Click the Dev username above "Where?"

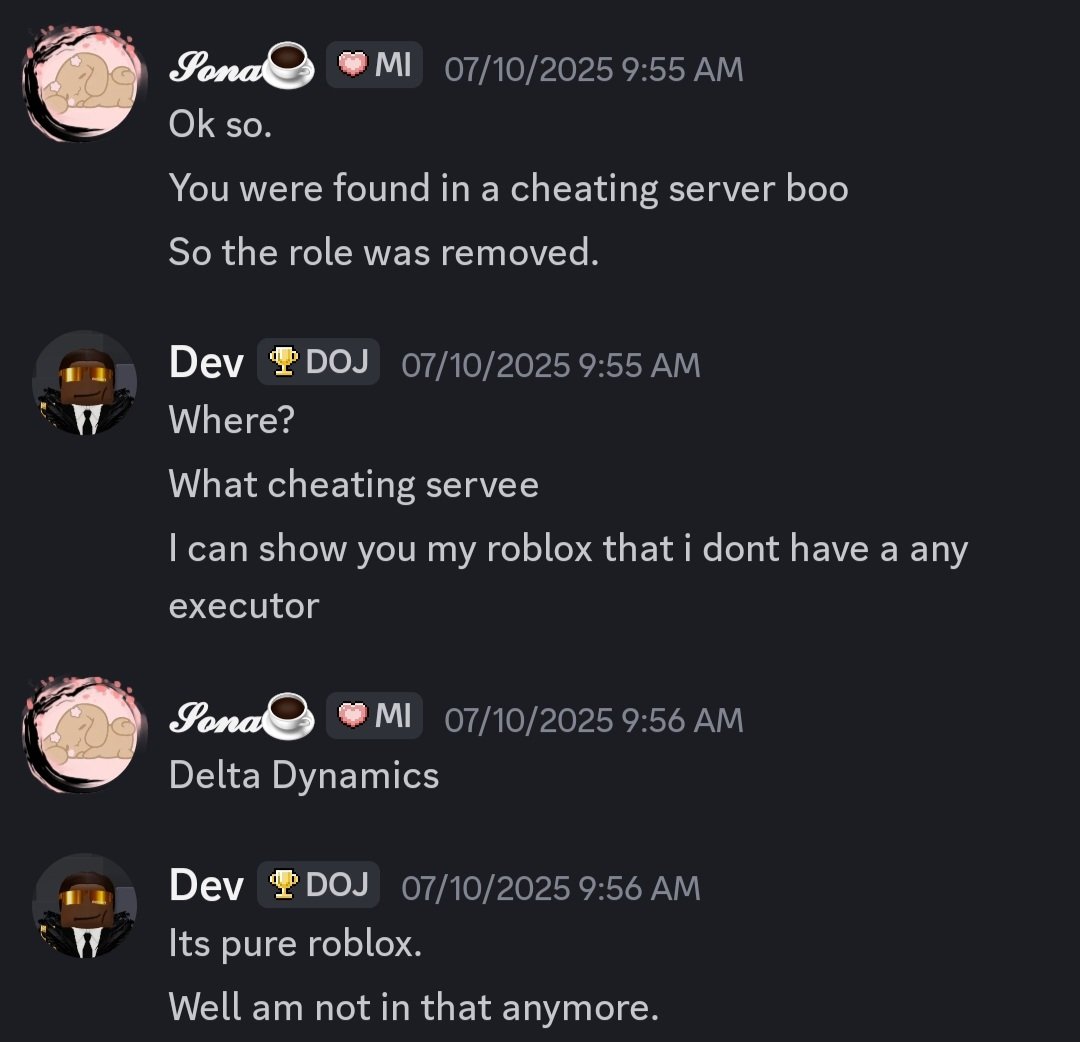[206, 363]
